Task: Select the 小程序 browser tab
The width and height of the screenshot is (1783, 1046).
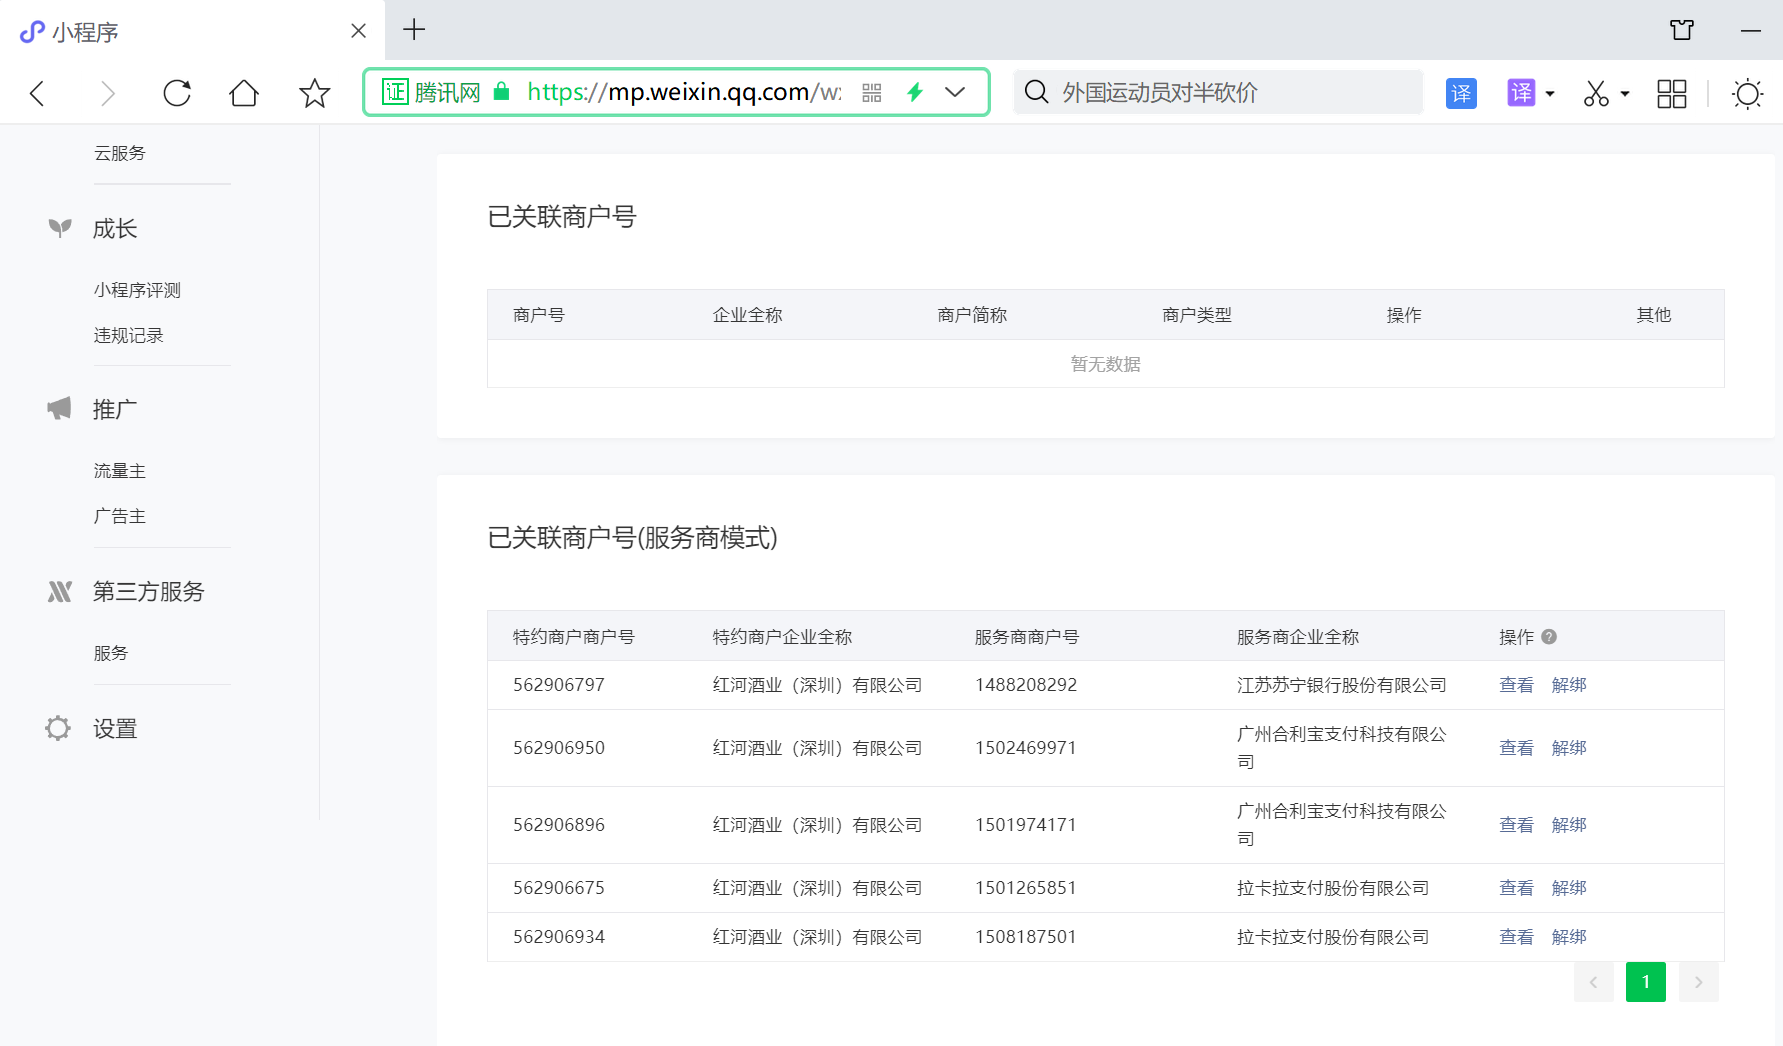Action: tap(192, 31)
